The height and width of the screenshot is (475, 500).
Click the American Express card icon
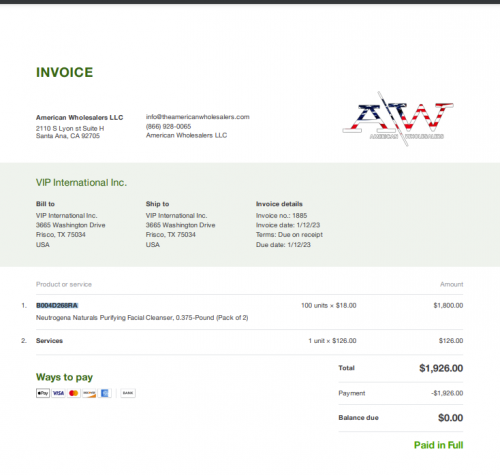[x=104, y=393]
